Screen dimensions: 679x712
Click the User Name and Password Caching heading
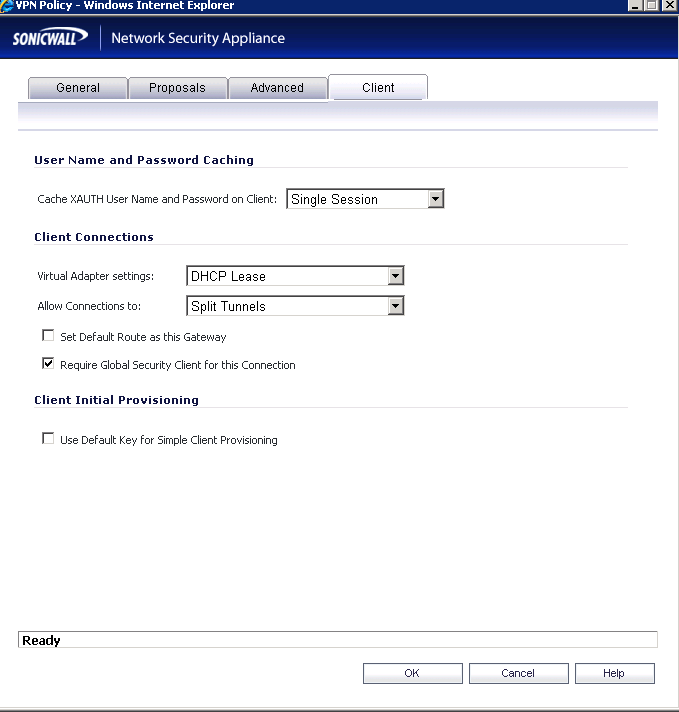(x=144, y=160)
